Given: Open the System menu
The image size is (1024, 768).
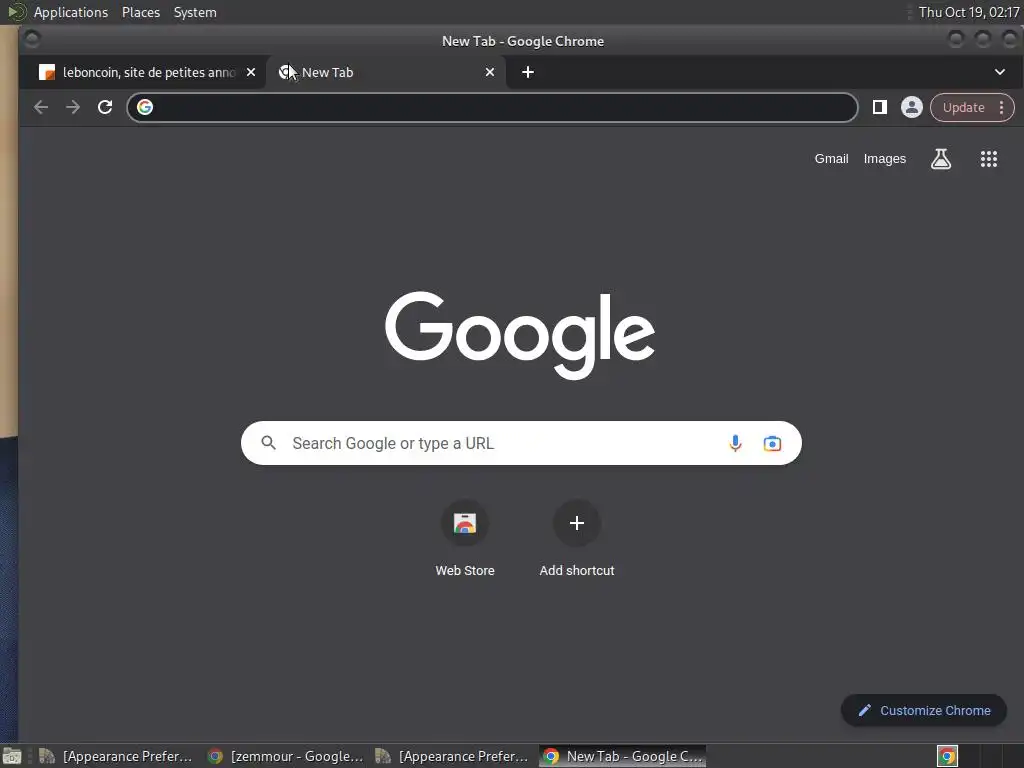Looking at the screenshot, I should (195, 12).
